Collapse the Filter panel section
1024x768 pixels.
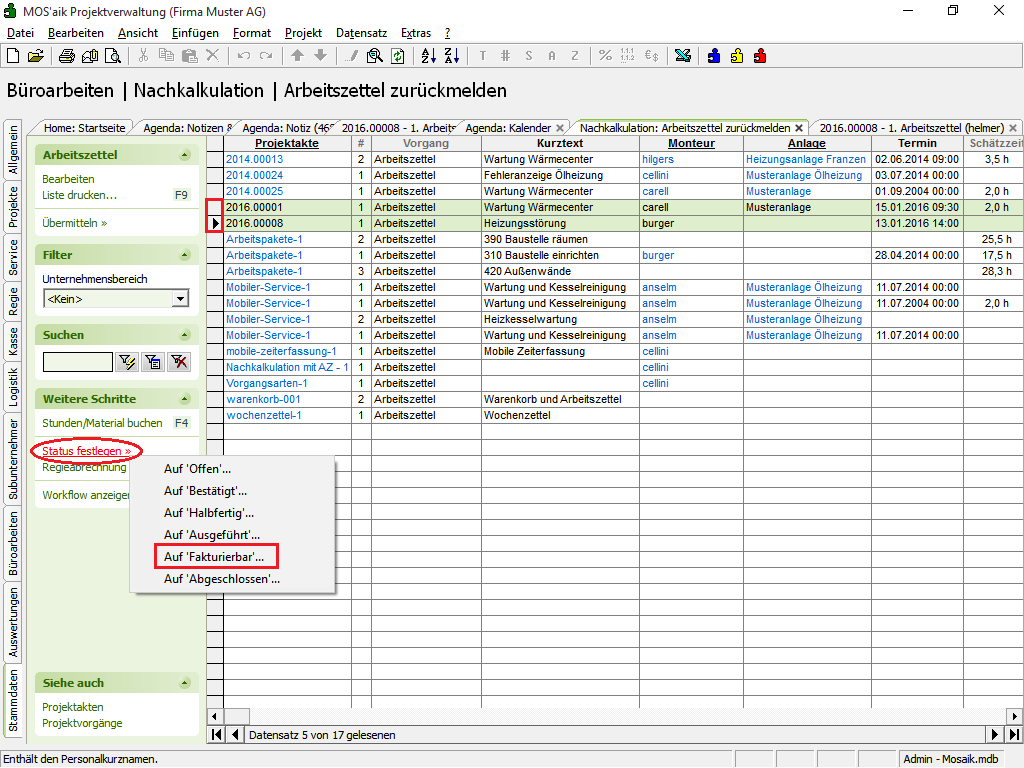point(184,255)
